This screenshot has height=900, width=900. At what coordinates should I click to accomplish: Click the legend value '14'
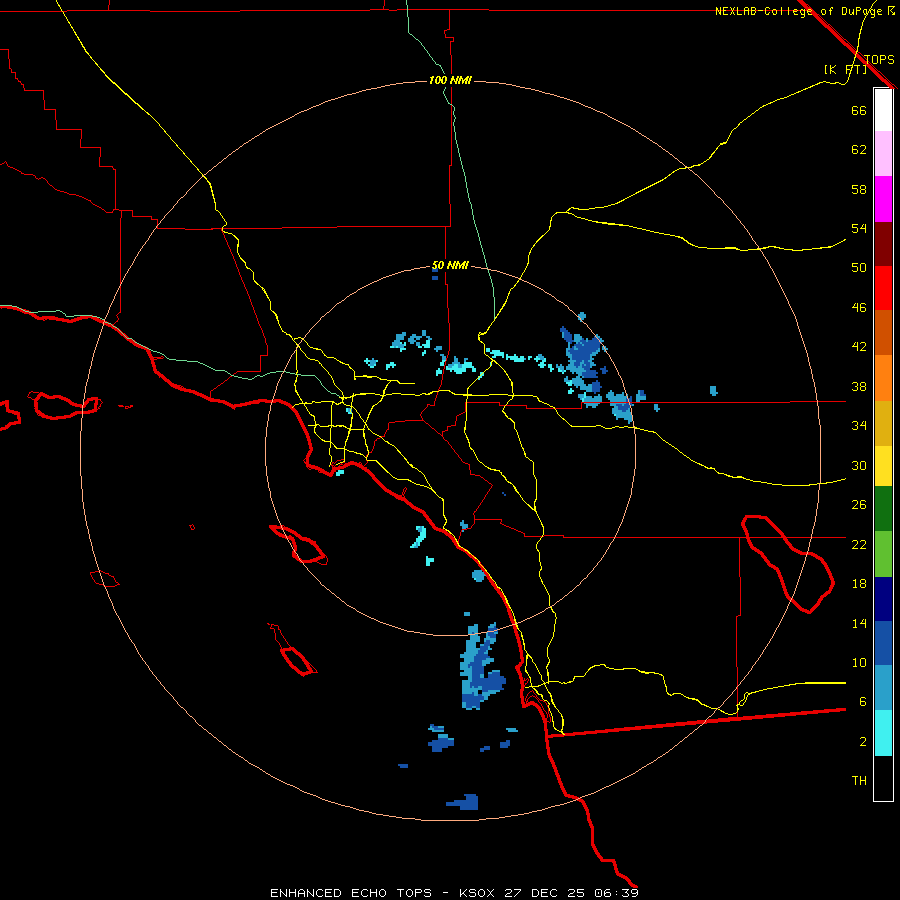click(859, 623)
